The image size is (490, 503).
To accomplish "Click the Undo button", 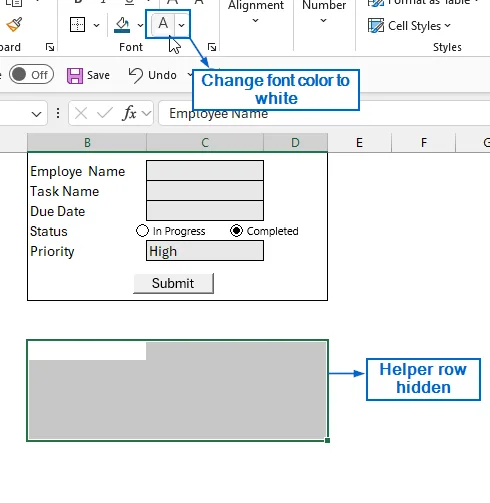I will [x=153, y=75].
